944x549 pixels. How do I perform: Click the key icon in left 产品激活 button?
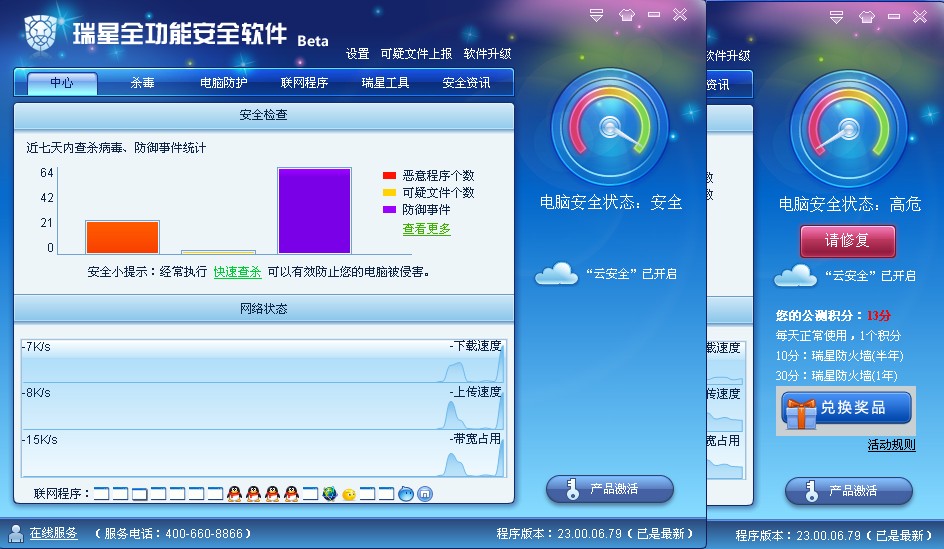coord(572,489)
